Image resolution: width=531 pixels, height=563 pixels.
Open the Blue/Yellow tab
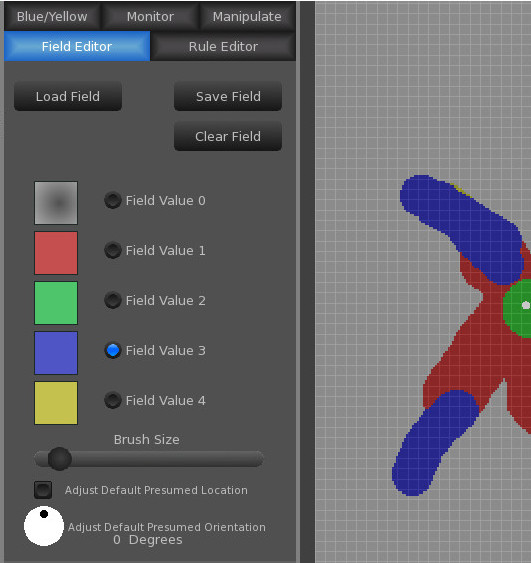click(x=52, y=17)
